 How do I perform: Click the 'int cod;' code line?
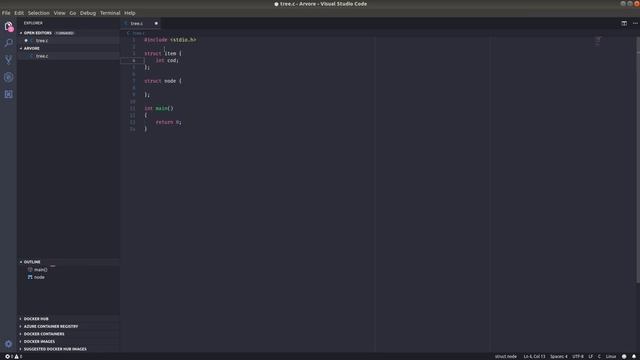point(167,60)
